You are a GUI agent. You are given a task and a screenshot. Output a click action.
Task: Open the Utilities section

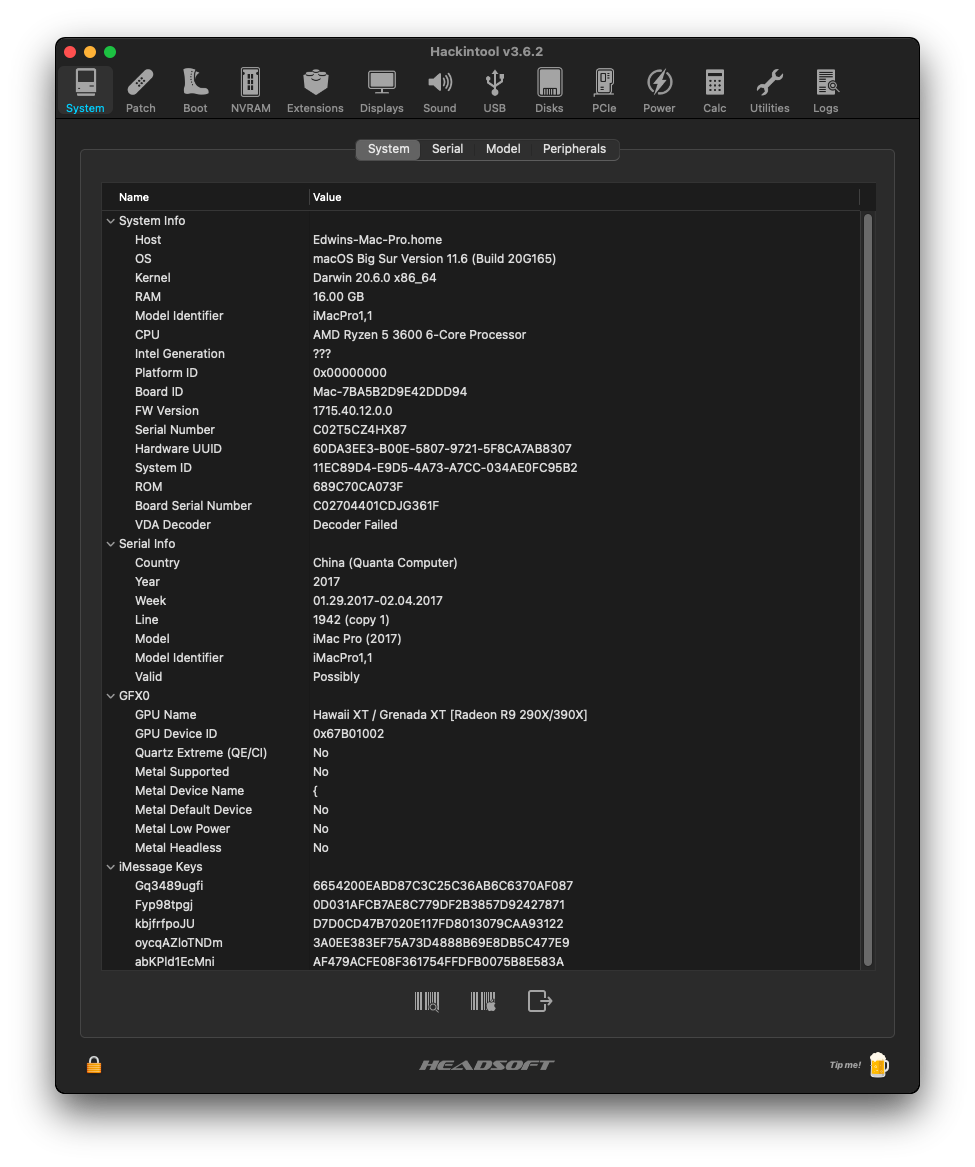769,90
